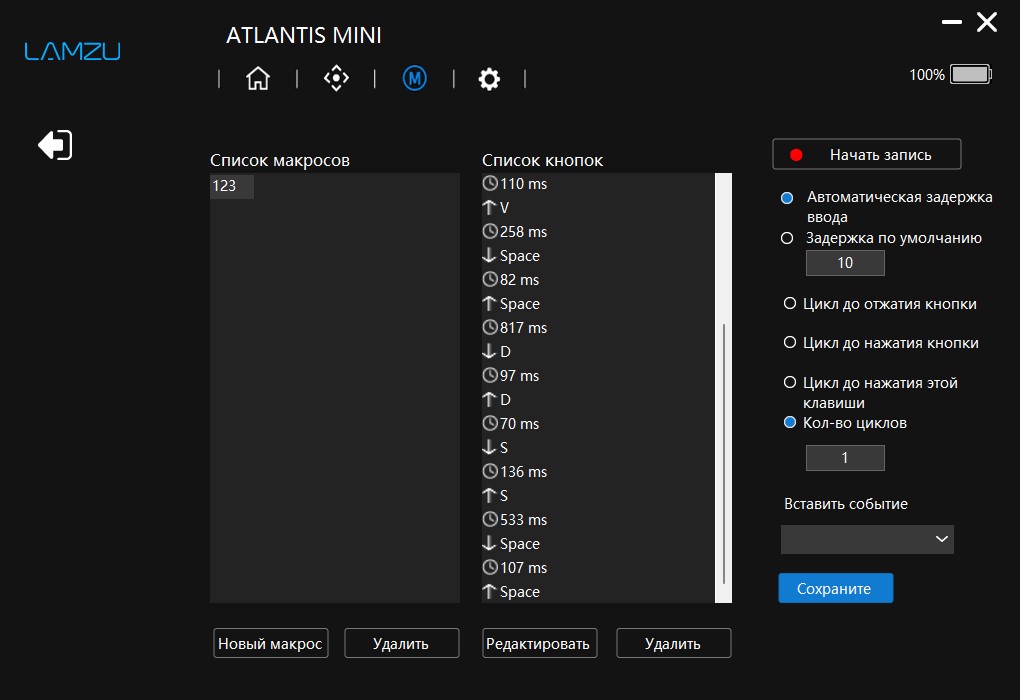Image resolution: width=1020 pixels, height=700 pixels.
Task: Select the key press 'D' row
Action: (598, 352)
